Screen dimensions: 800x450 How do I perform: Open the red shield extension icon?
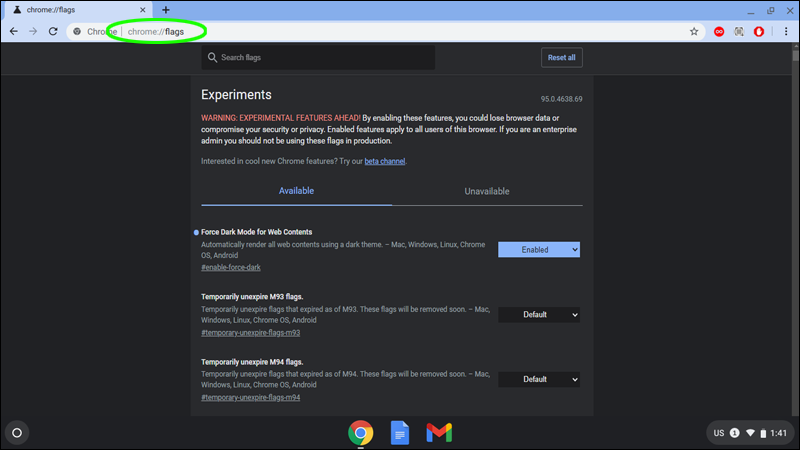tap(759, 32)
